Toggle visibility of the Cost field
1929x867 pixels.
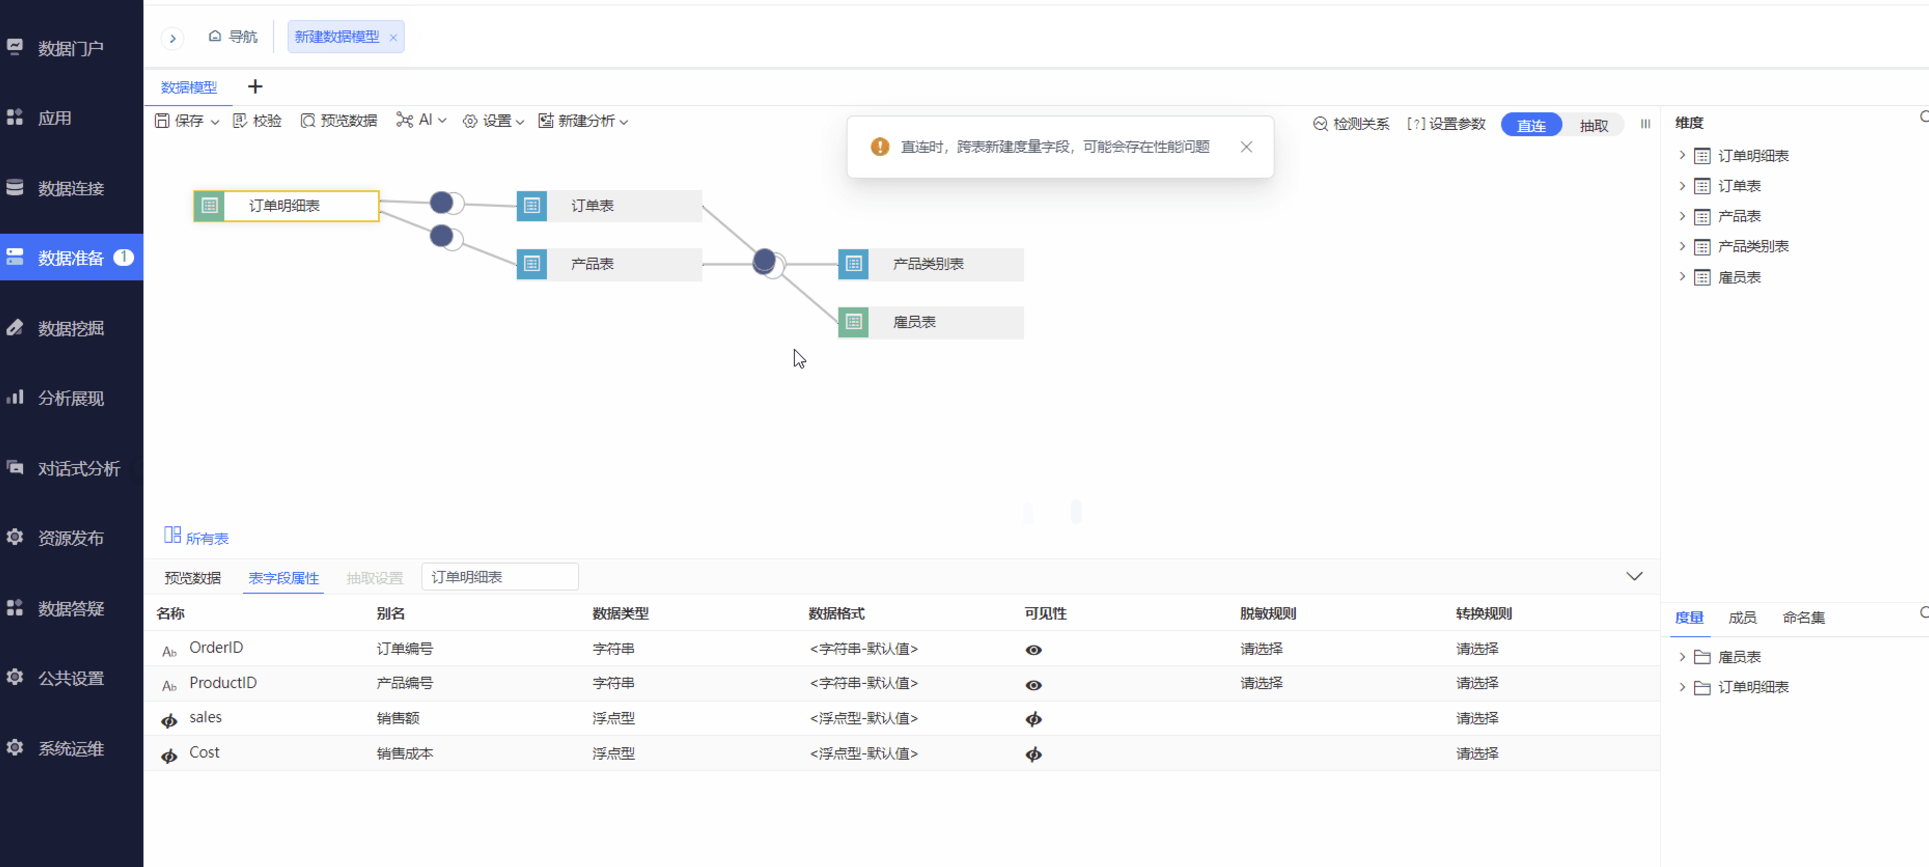(1034, 754)
